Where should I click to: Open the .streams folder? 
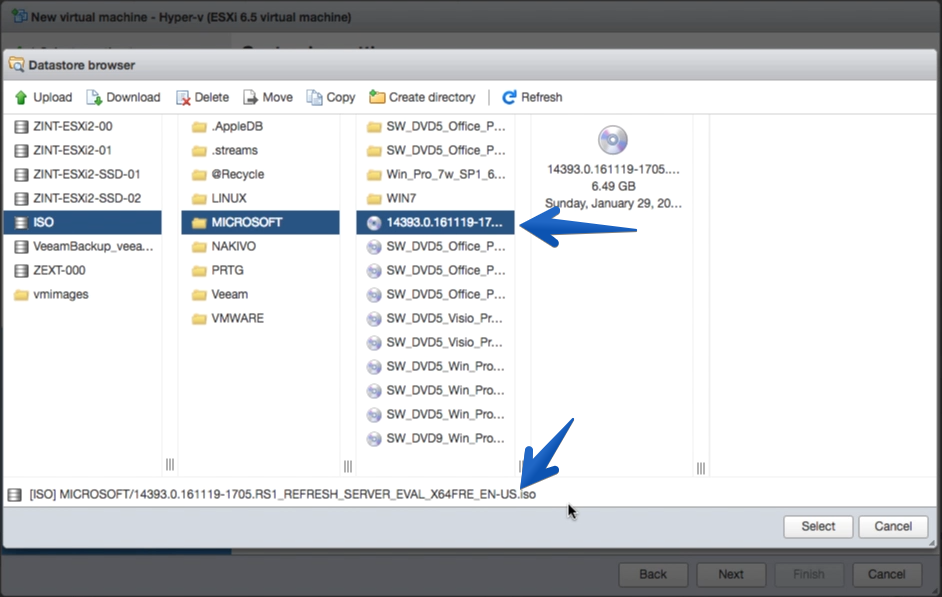click(260, 150)
